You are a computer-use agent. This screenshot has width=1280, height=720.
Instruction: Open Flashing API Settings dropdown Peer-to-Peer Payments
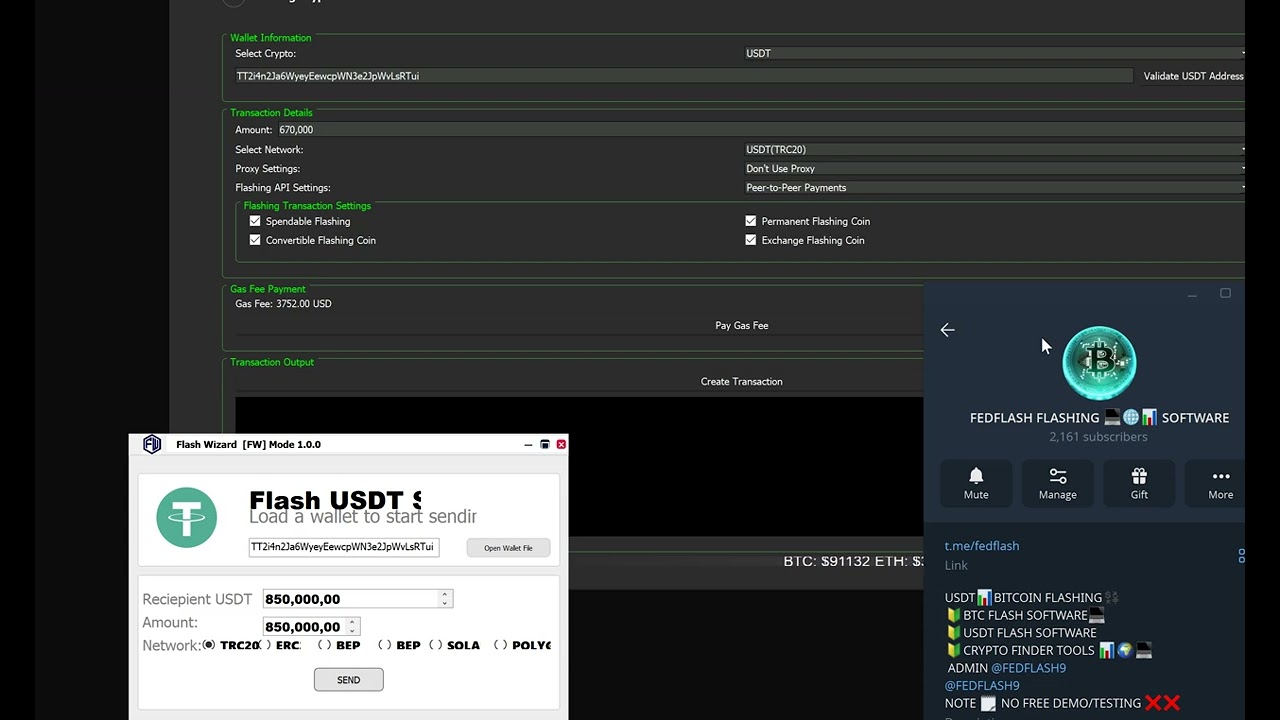coord(994,187)
